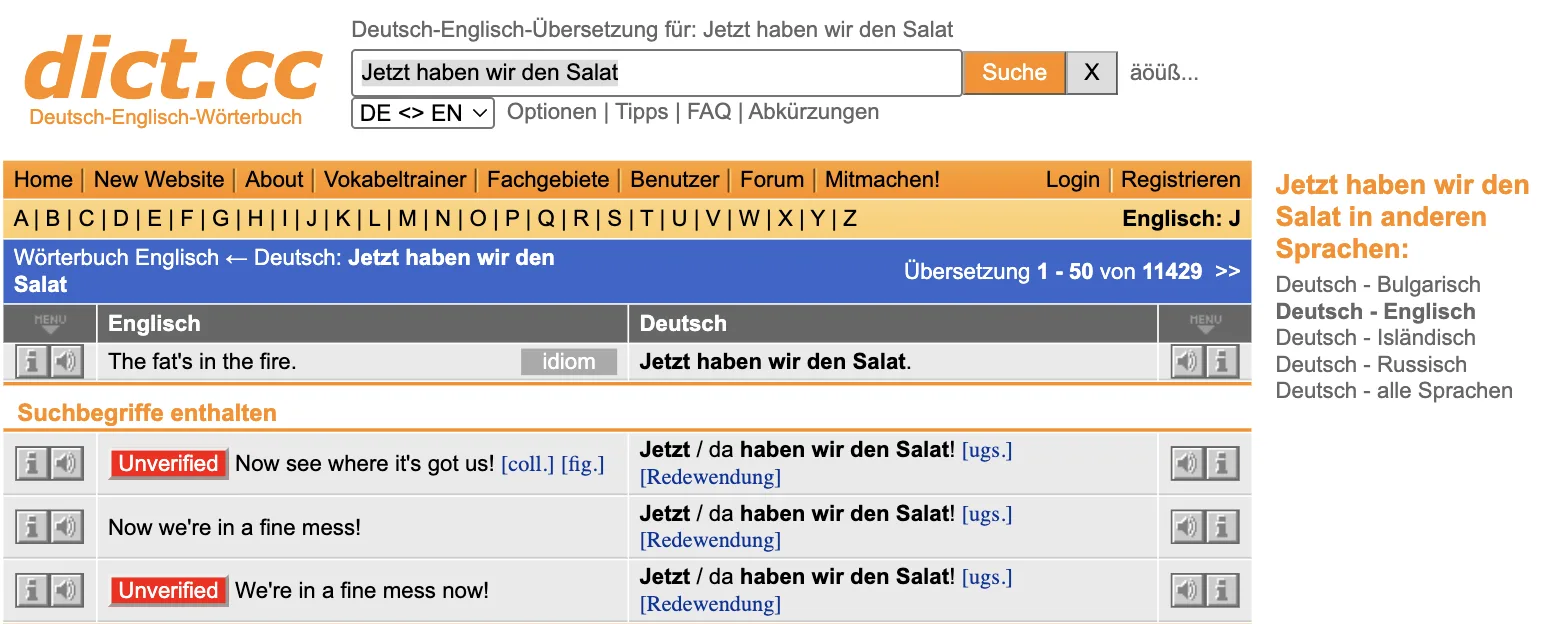Click the text "The fat's in the fire."
The height and width of the screenshot is (624, 1567).
(x=202, y=362)
